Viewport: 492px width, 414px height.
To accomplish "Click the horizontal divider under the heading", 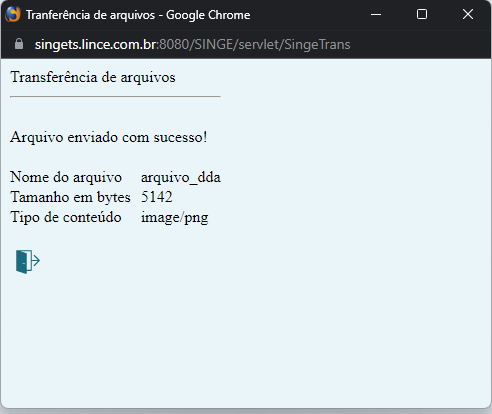I will point(115,97).
